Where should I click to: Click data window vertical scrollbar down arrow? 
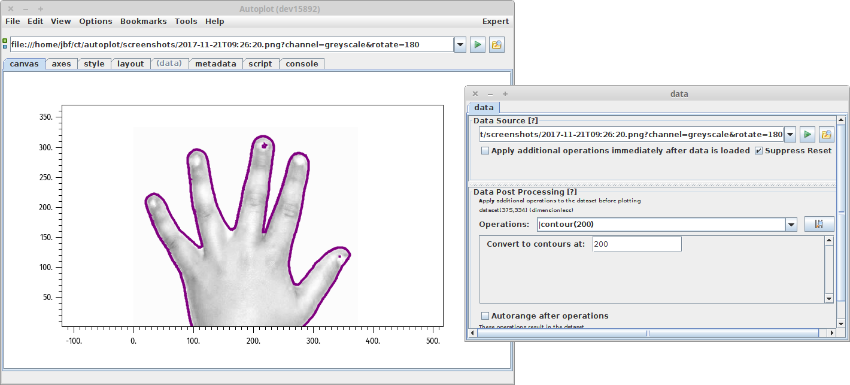pos(841,324)
